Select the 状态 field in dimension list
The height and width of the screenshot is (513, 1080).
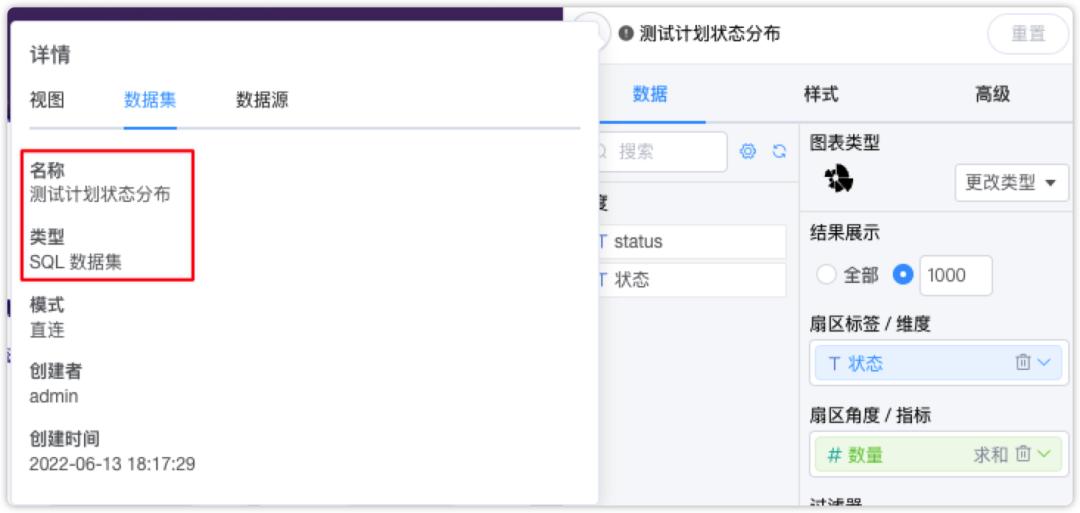tap(691, 280)
